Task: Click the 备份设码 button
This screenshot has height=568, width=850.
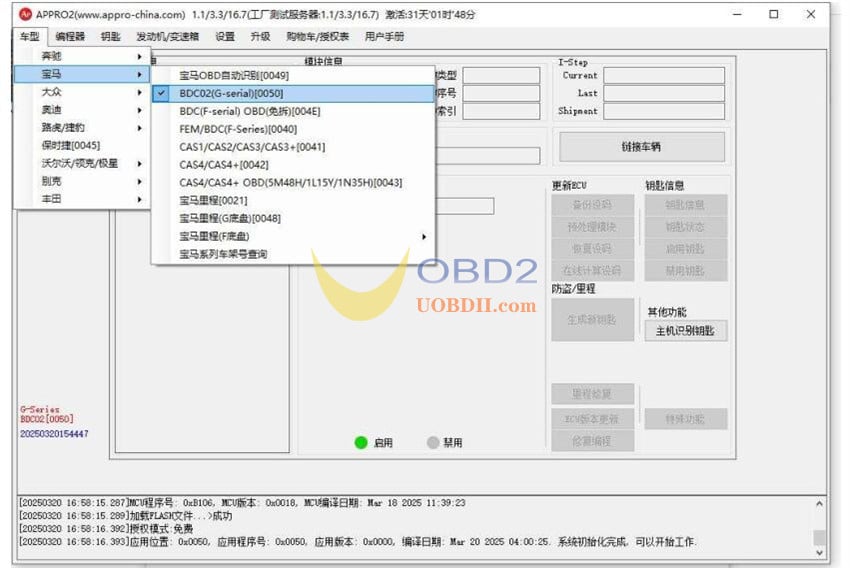Action: click(x=593, y=205)
